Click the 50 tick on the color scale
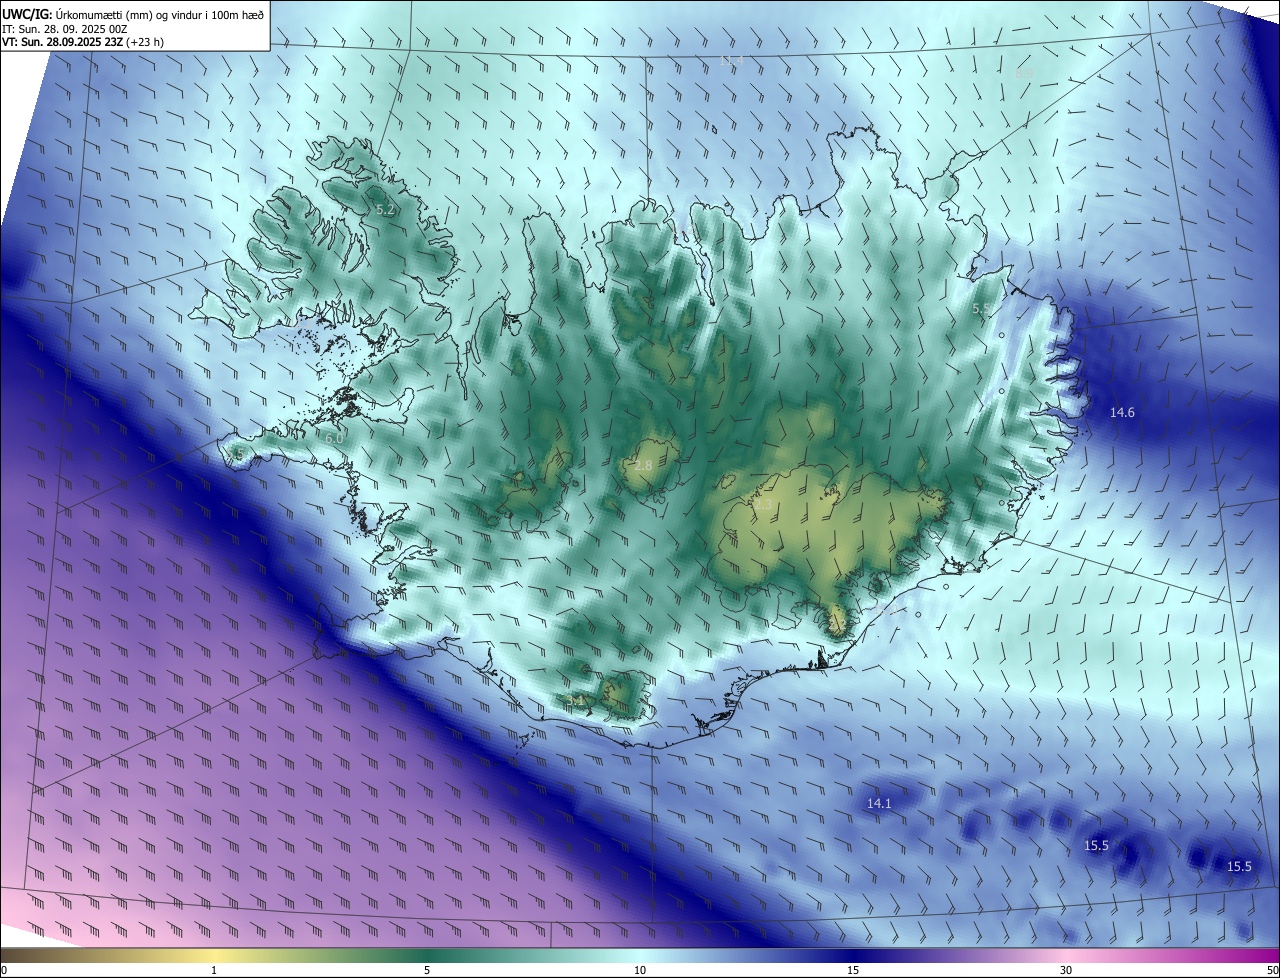 tap(1272, 970)
